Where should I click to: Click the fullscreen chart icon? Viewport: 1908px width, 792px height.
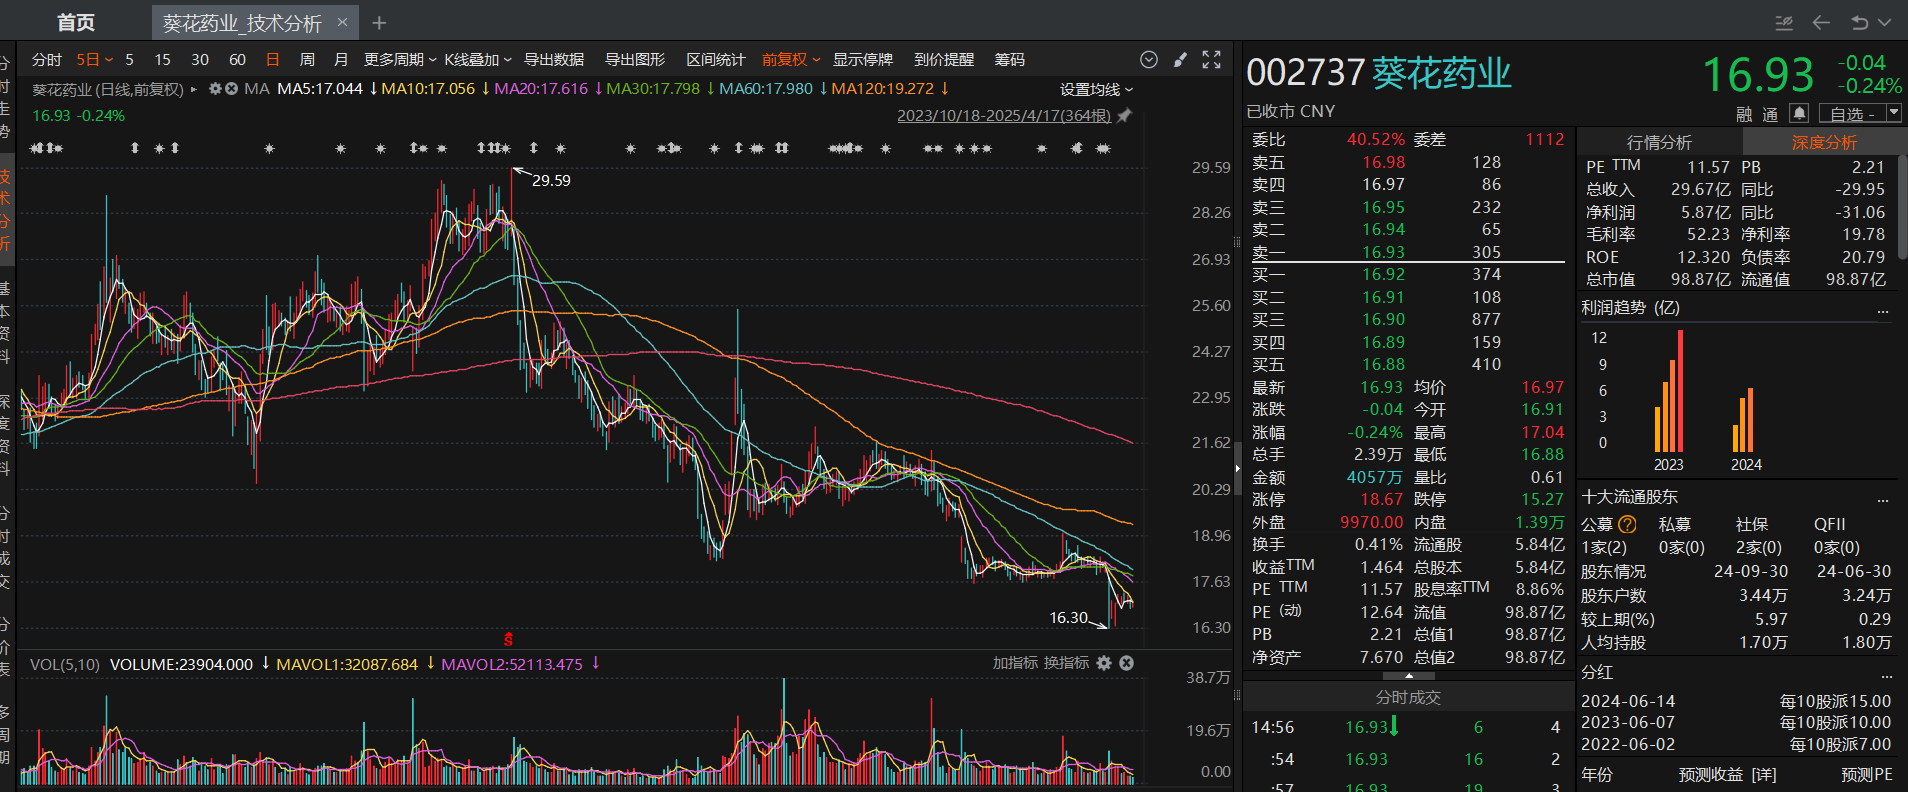1211,60
